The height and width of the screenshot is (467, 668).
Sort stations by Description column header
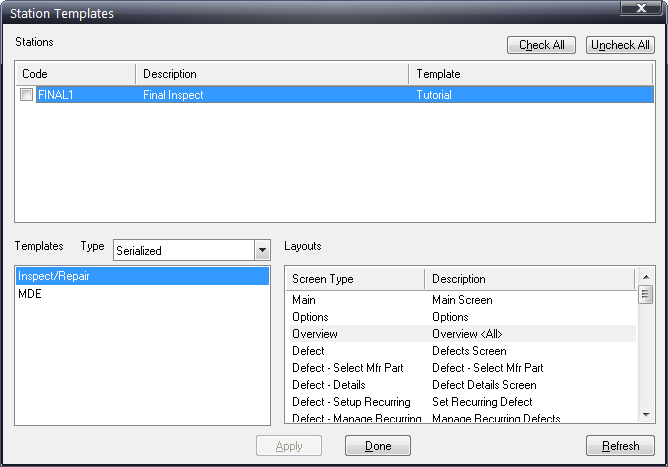[270, 74]
